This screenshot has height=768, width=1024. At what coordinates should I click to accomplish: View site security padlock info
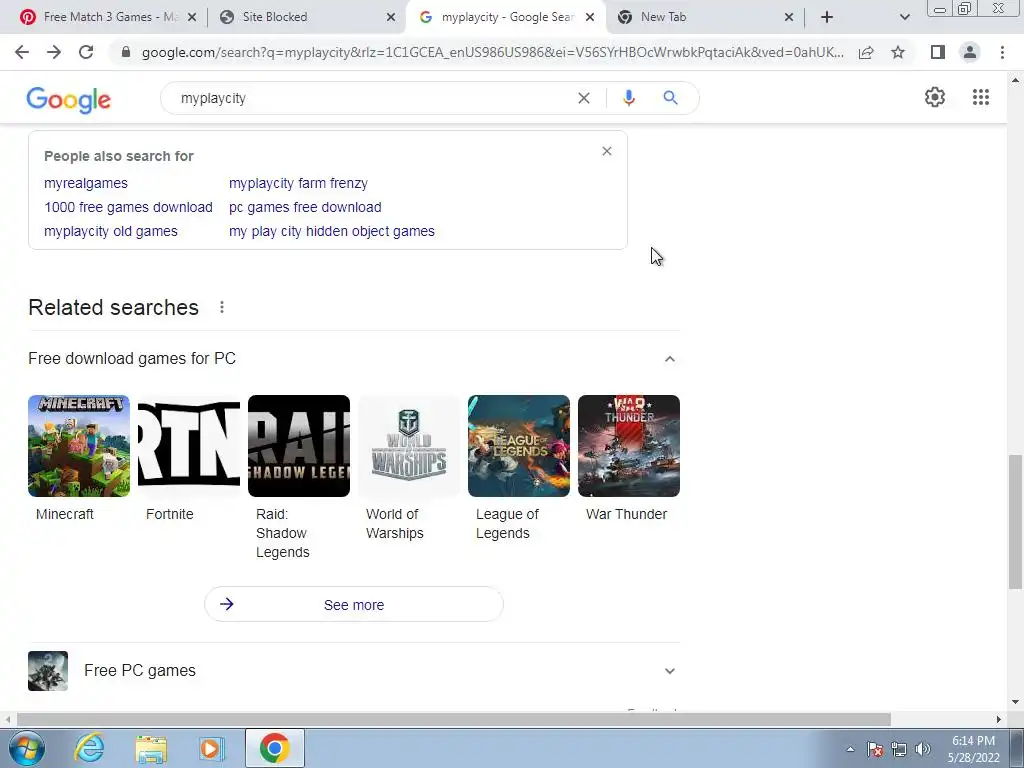click(x=126, y=52)
